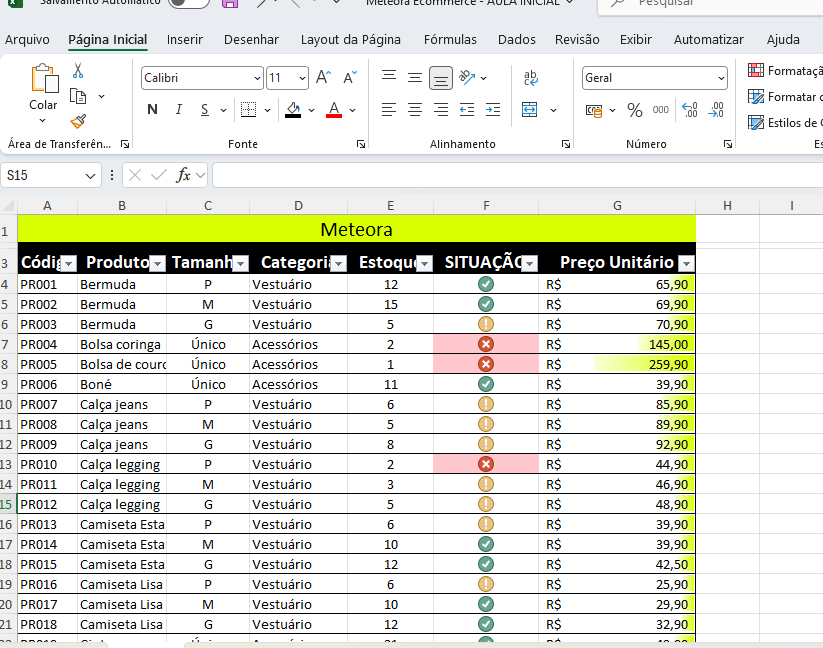The image size is (823, 648).
Task: Toggle the Salvamento Automático switch
Action: 189,3
